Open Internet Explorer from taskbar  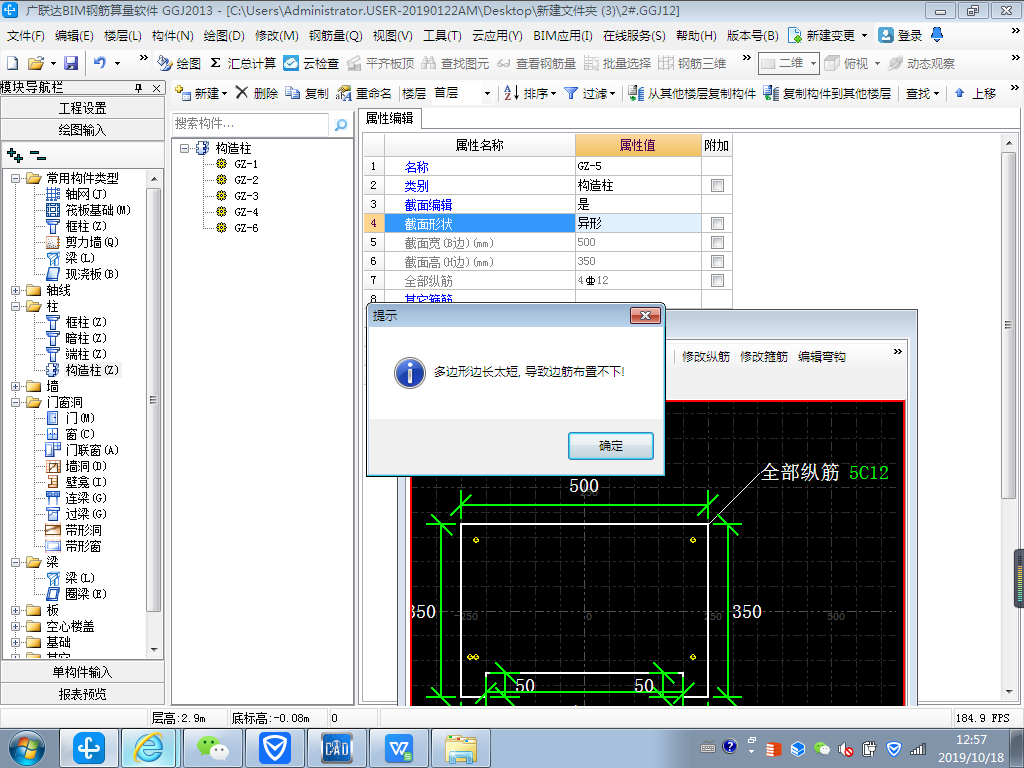coord(150,748)
